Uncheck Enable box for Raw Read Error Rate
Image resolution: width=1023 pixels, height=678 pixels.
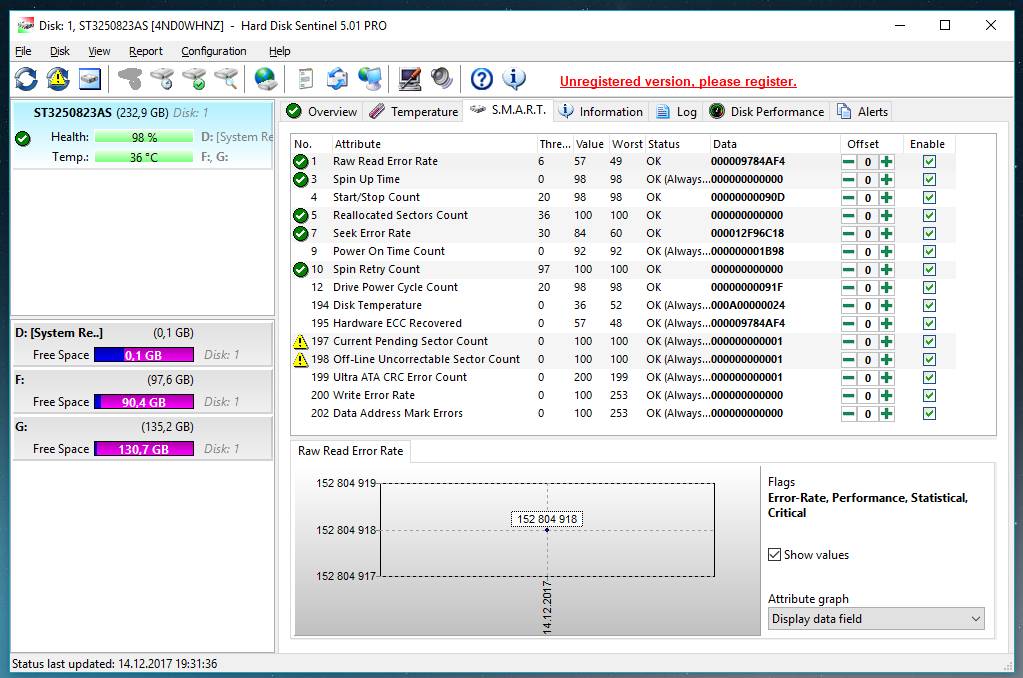click(929, 162)
